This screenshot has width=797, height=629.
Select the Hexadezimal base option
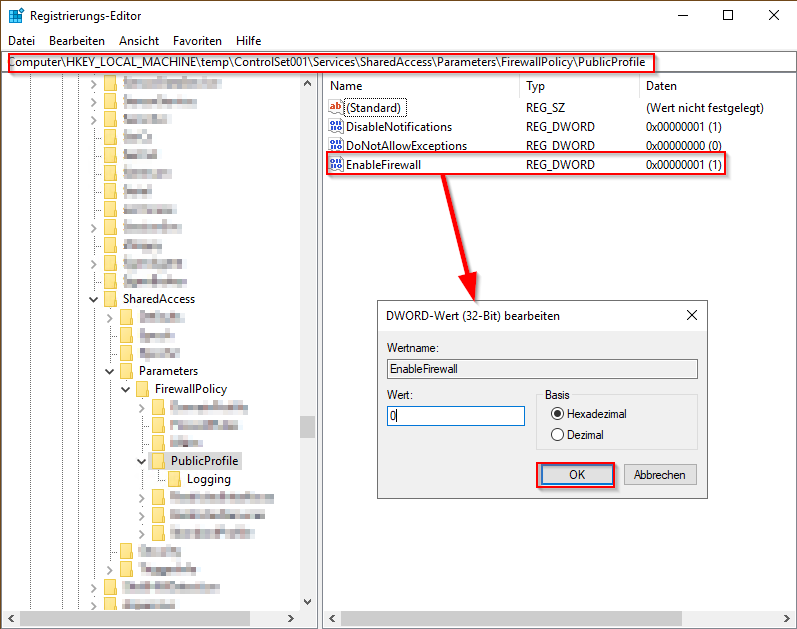click(558, 414)
